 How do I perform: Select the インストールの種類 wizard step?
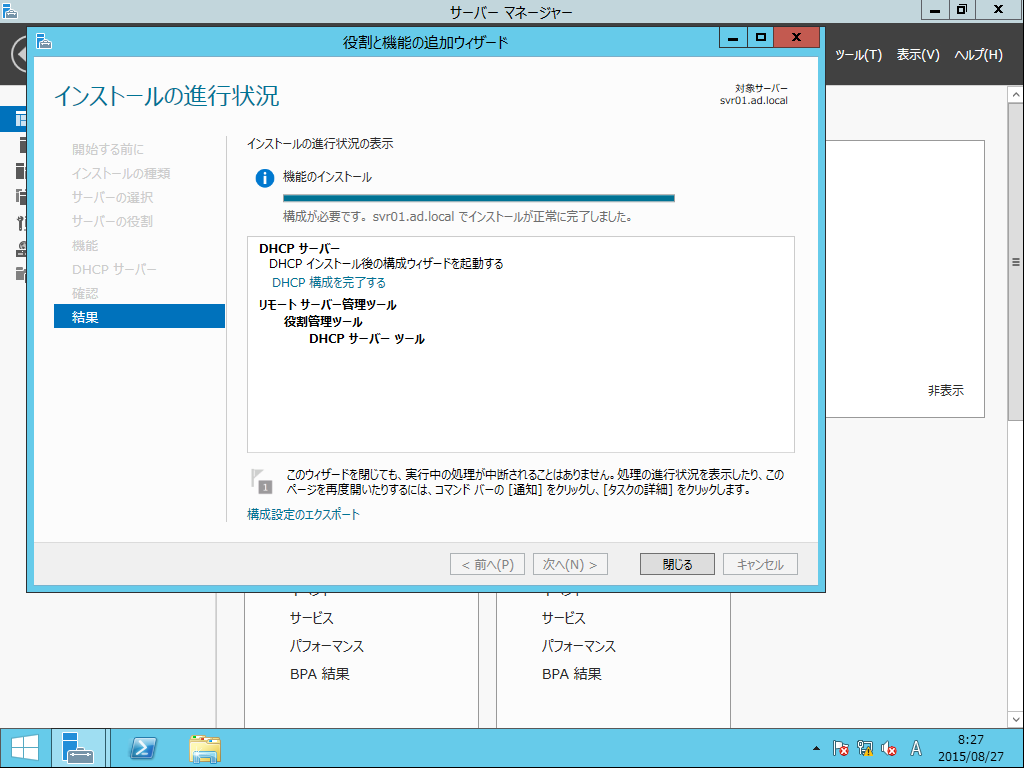pos(121,173)
